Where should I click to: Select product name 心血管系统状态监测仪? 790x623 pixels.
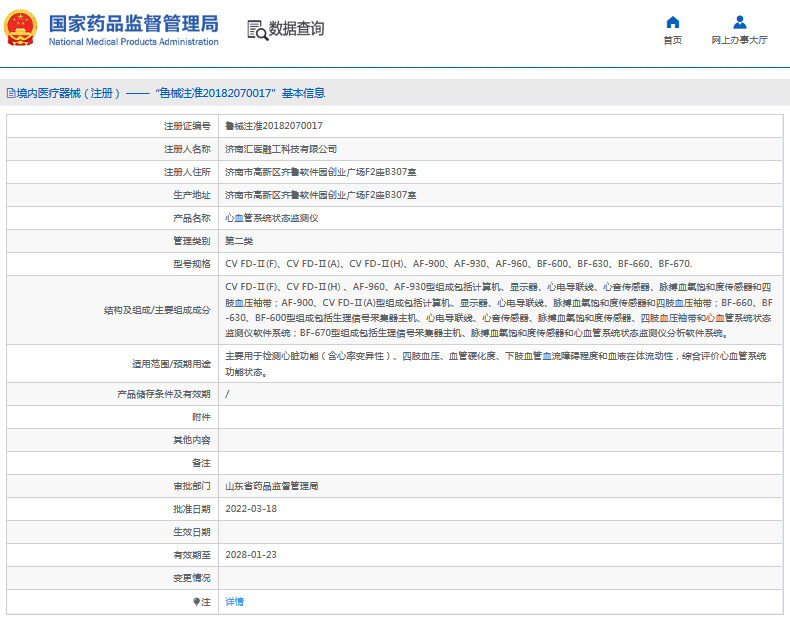[x=272, y=218]
